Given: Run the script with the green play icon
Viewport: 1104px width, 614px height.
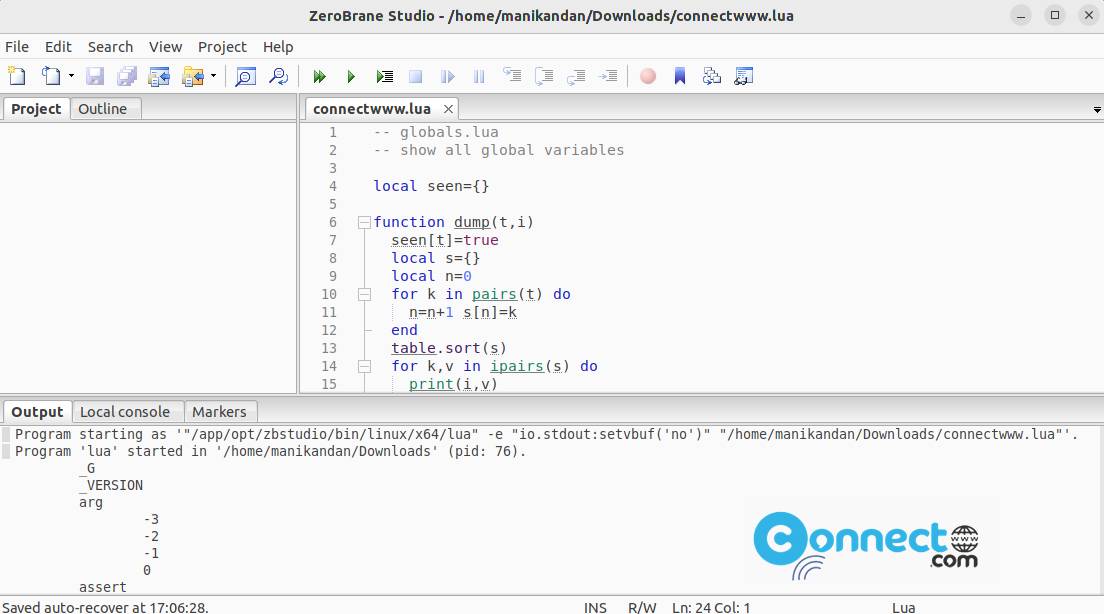Looking at the screenshot, I should (x=351, y=76).
